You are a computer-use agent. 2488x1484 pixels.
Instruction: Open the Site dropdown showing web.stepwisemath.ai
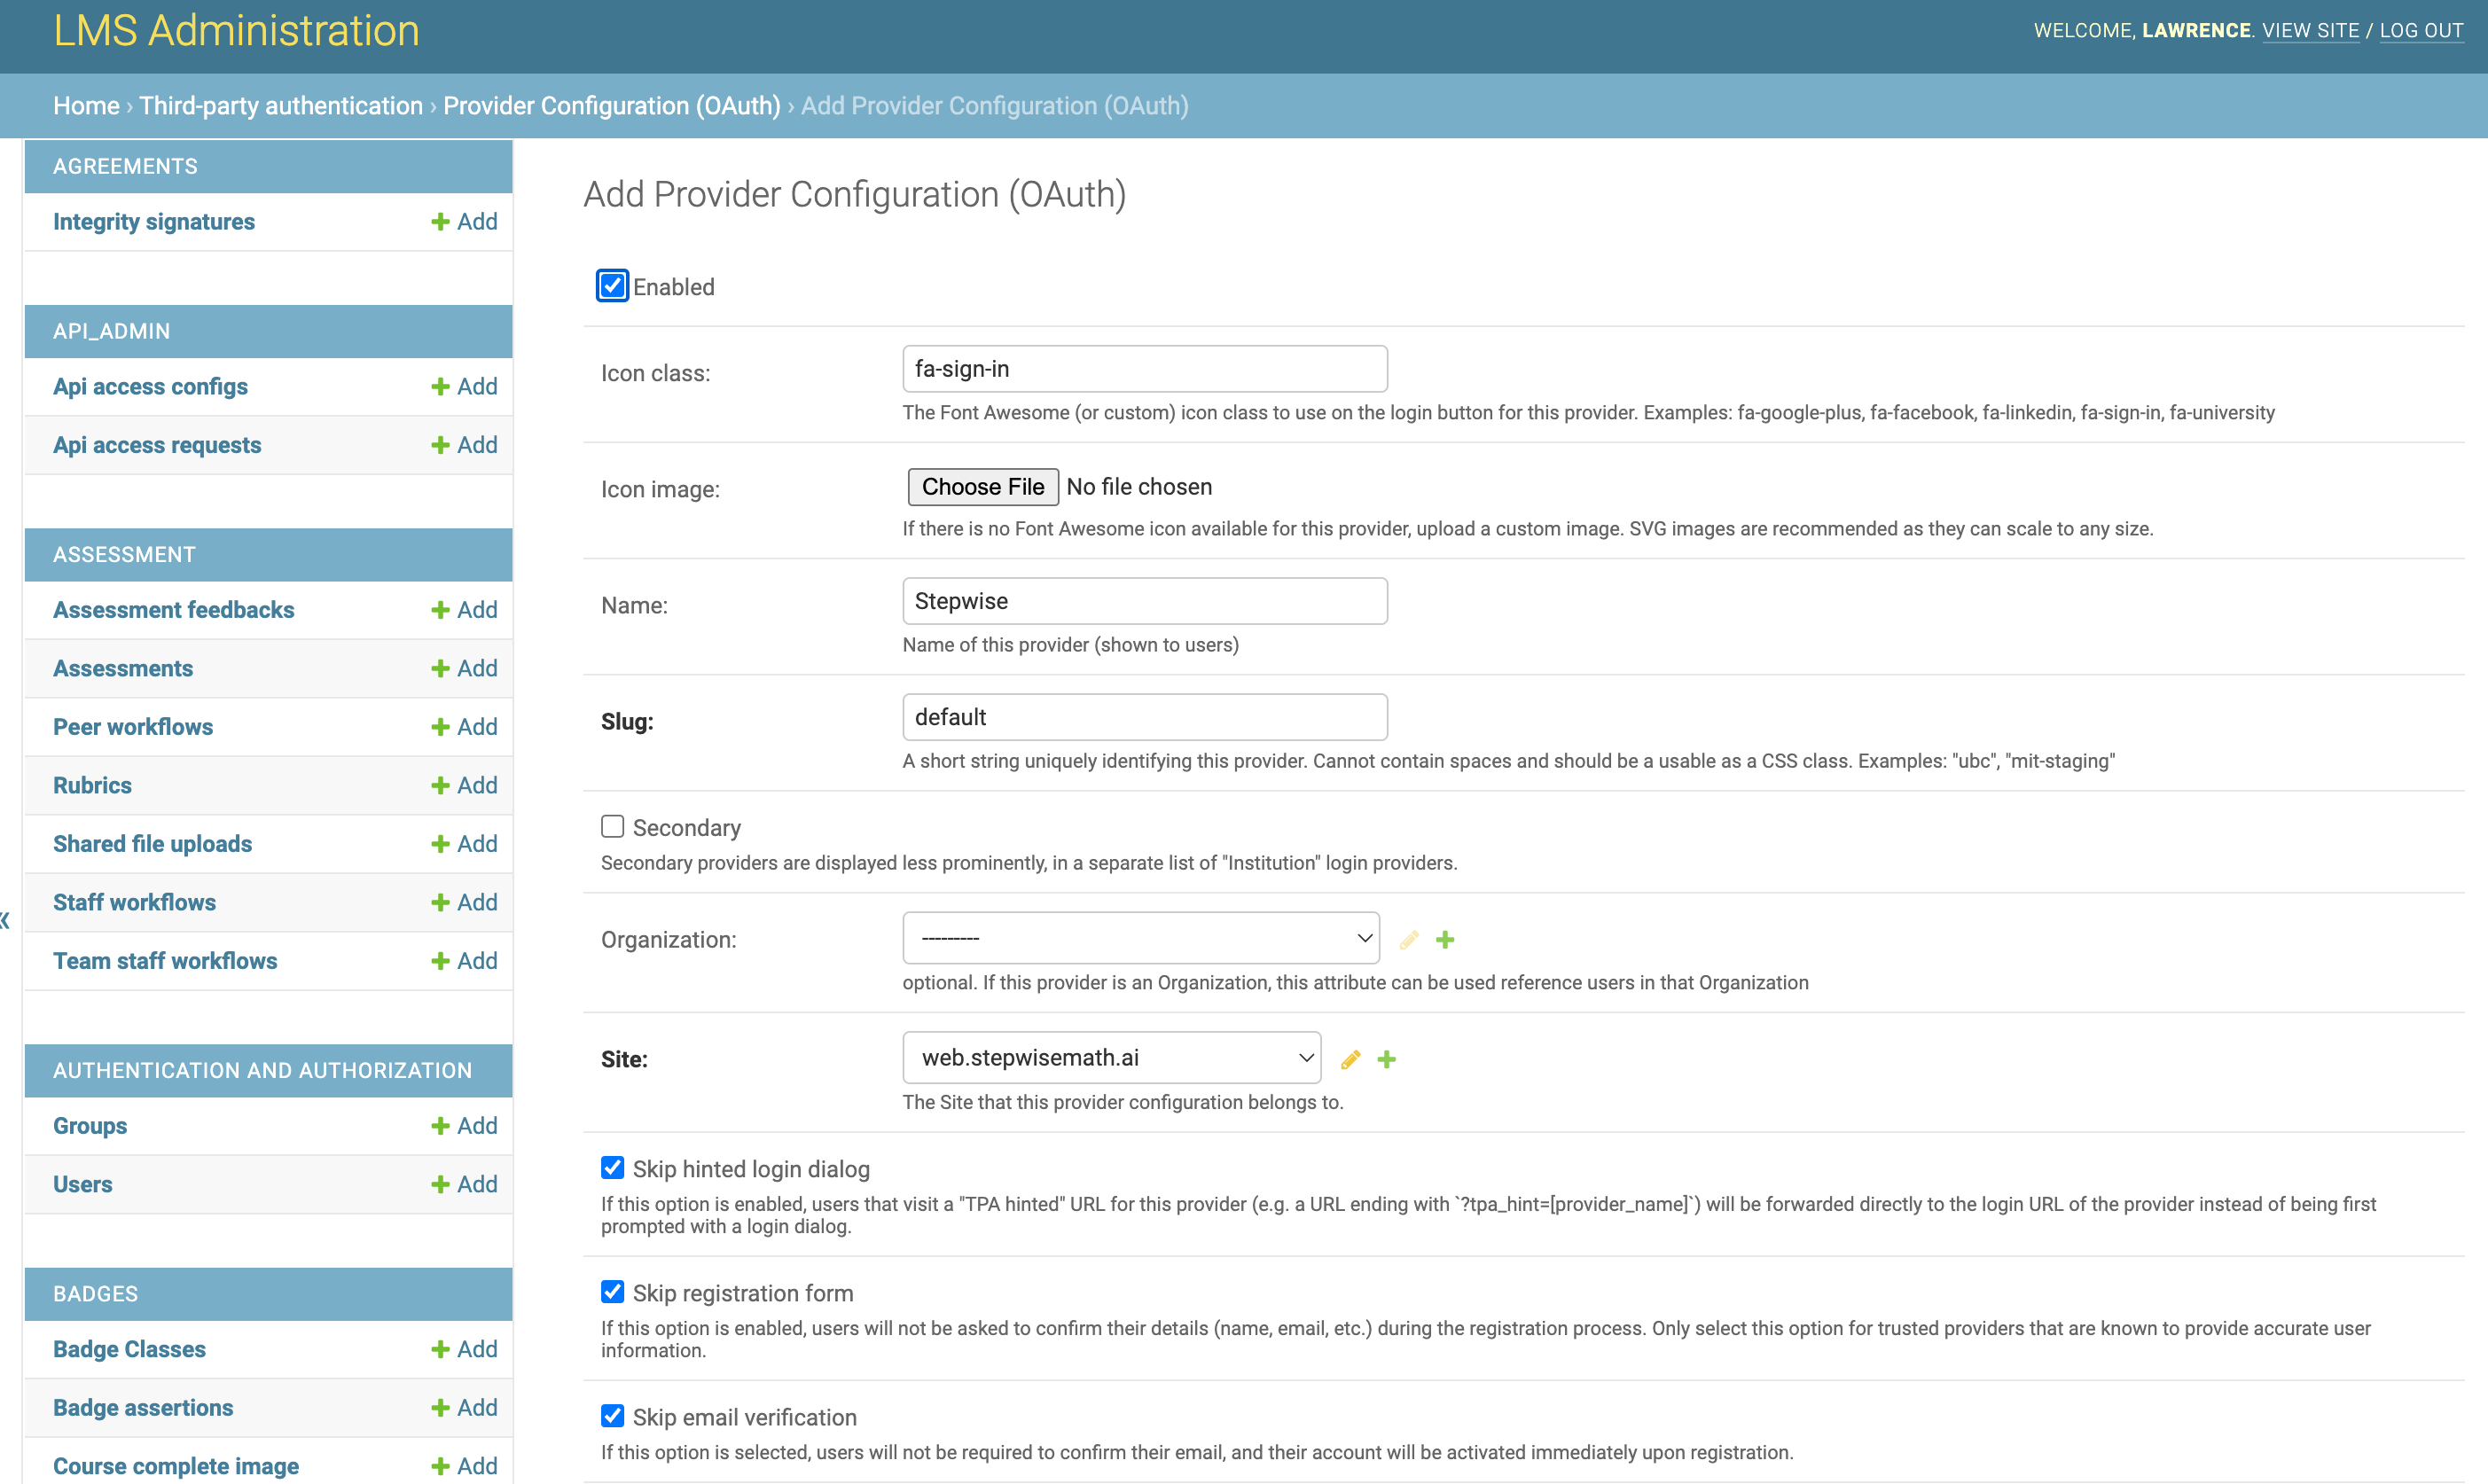pos(1111,1058)
